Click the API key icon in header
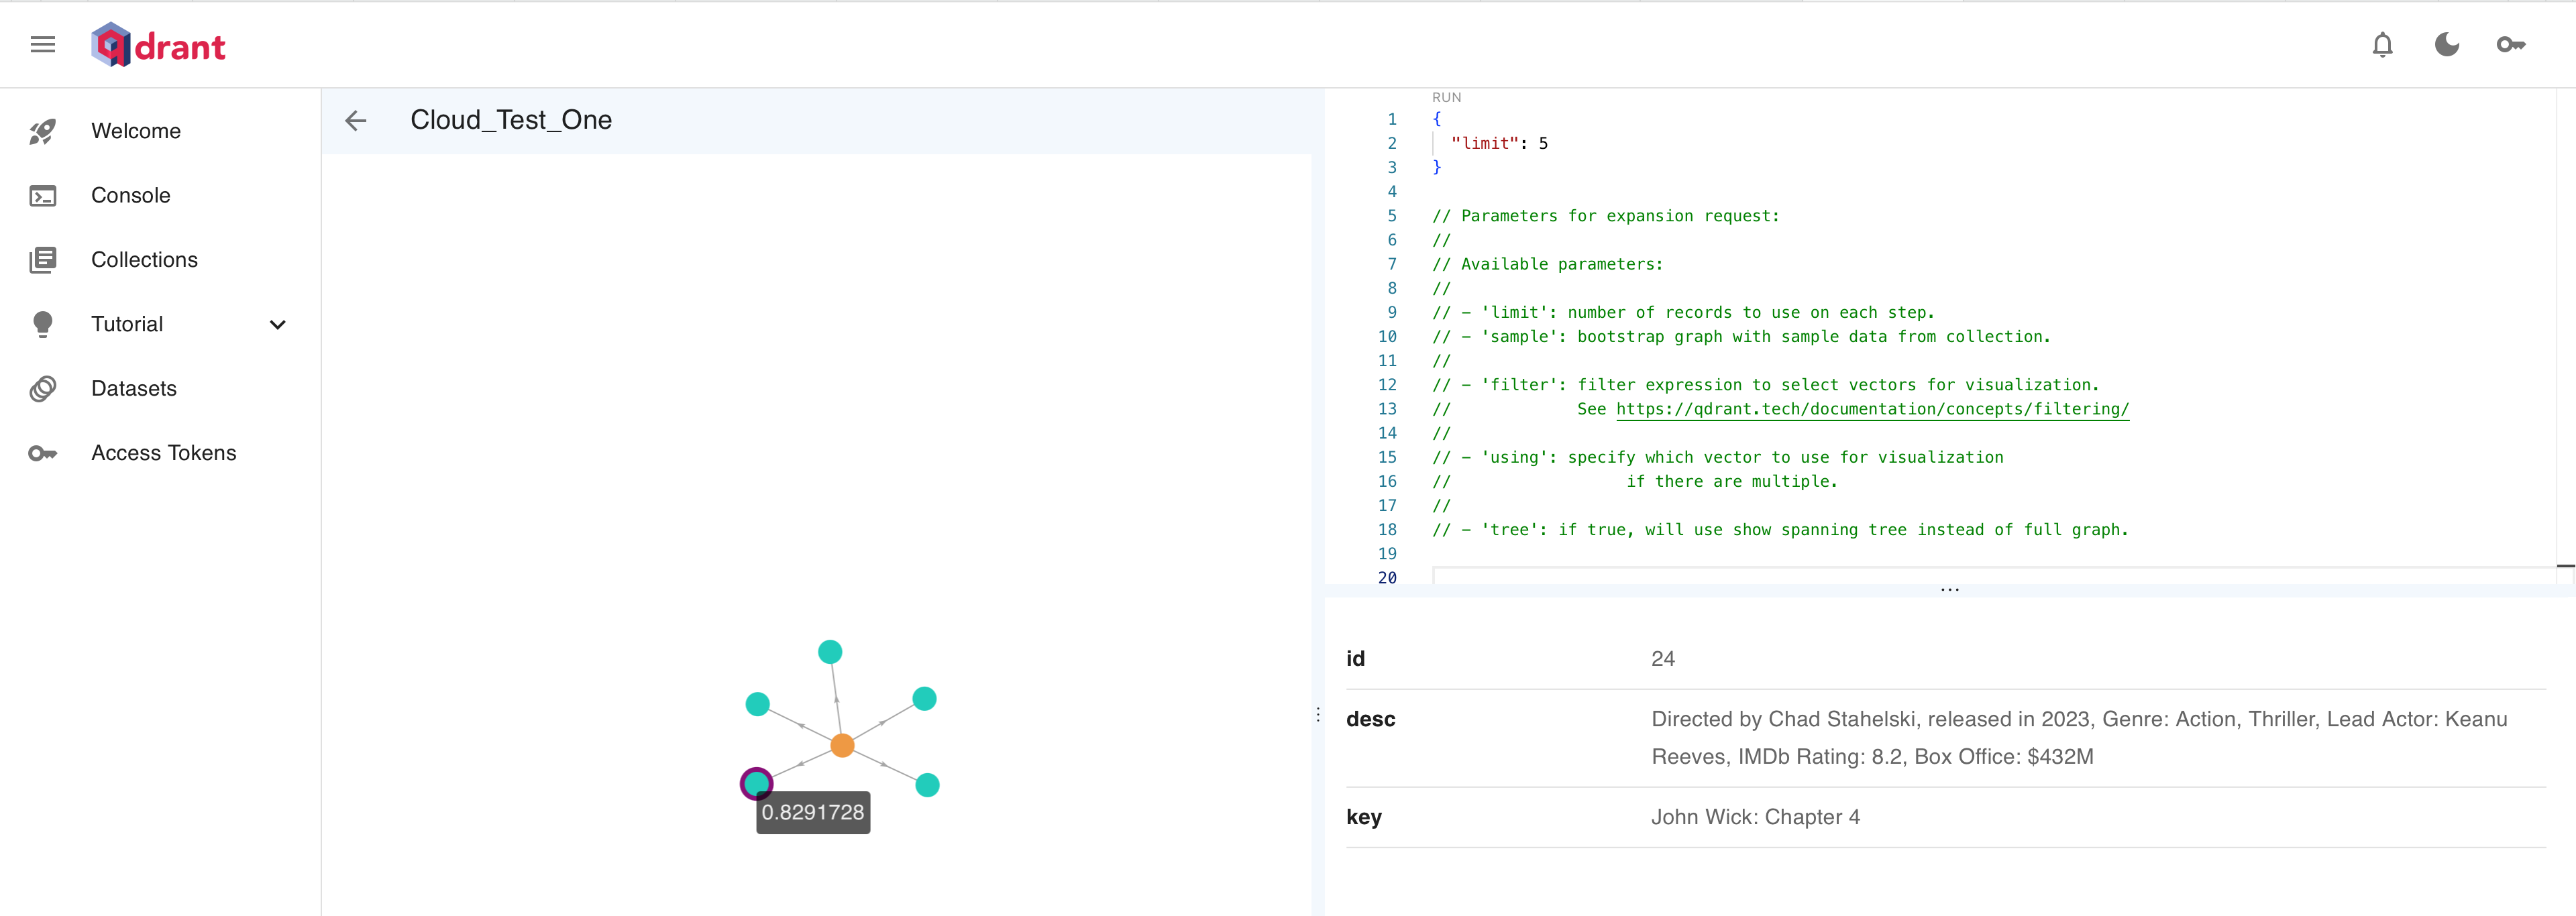This screenshot has height=916, width=2576. pos(2510,44)
